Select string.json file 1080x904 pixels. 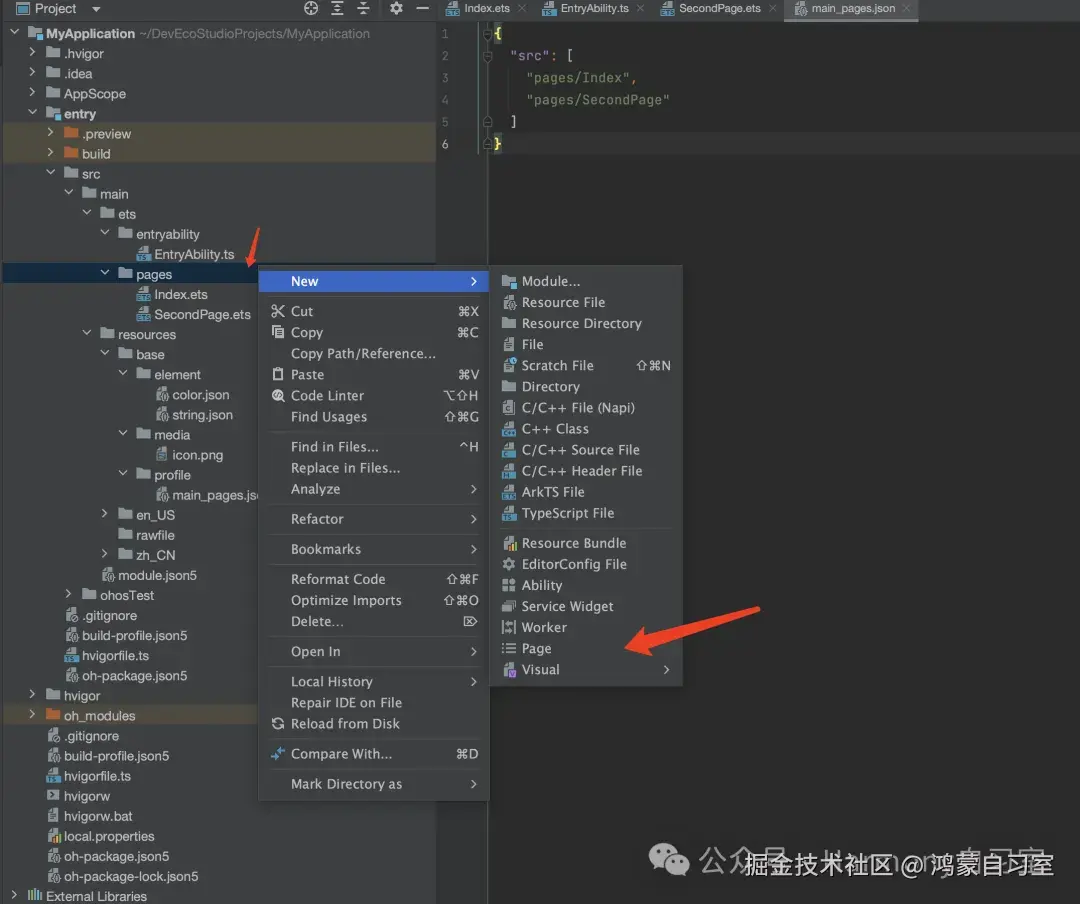[194, 415]
